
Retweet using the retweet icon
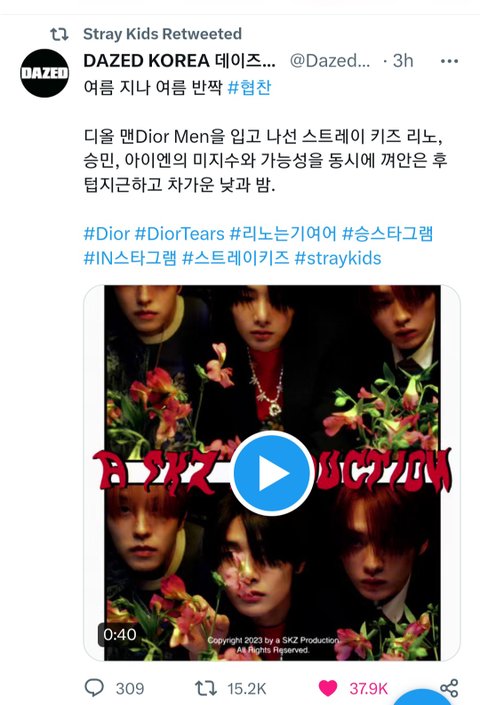206,688
